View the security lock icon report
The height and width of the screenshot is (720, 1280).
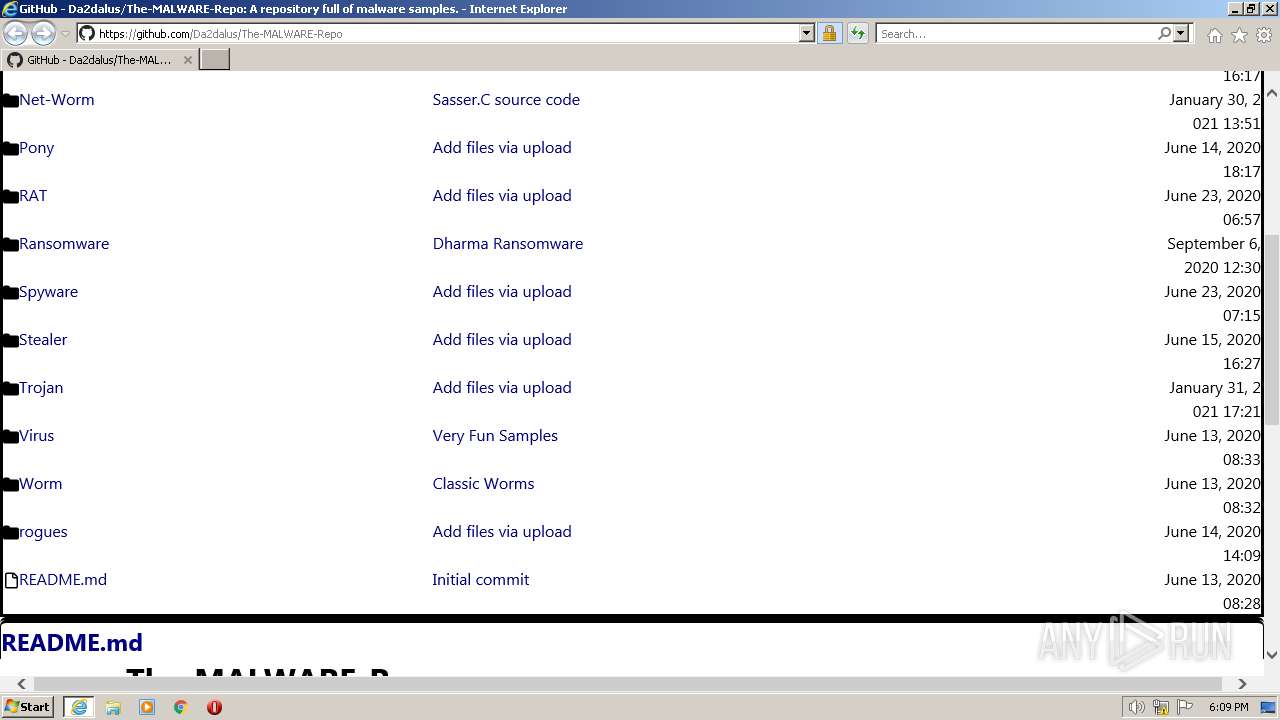tap(829, 33)
